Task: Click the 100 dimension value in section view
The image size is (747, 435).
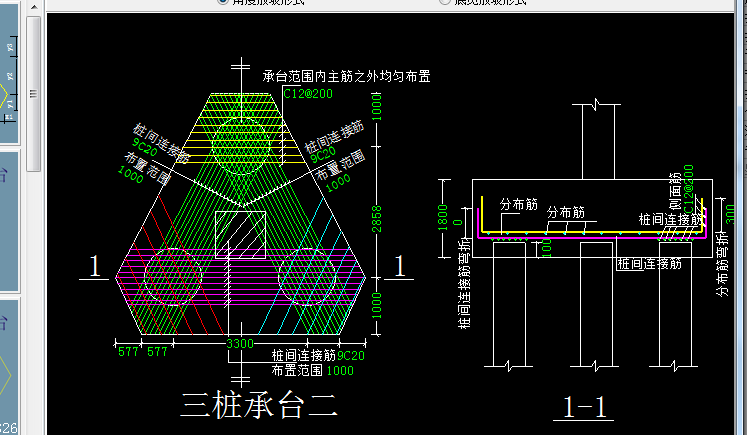Action: [x=547, y=248]
